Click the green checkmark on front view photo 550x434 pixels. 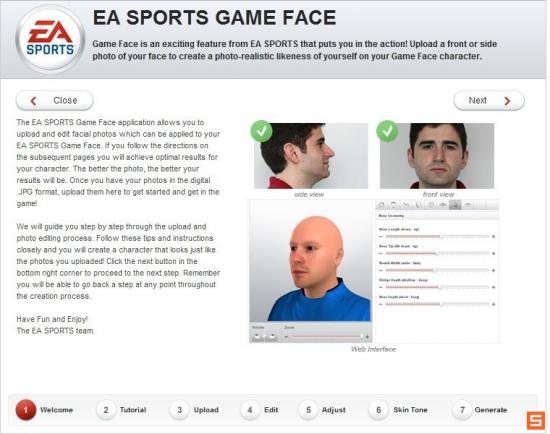387,131
